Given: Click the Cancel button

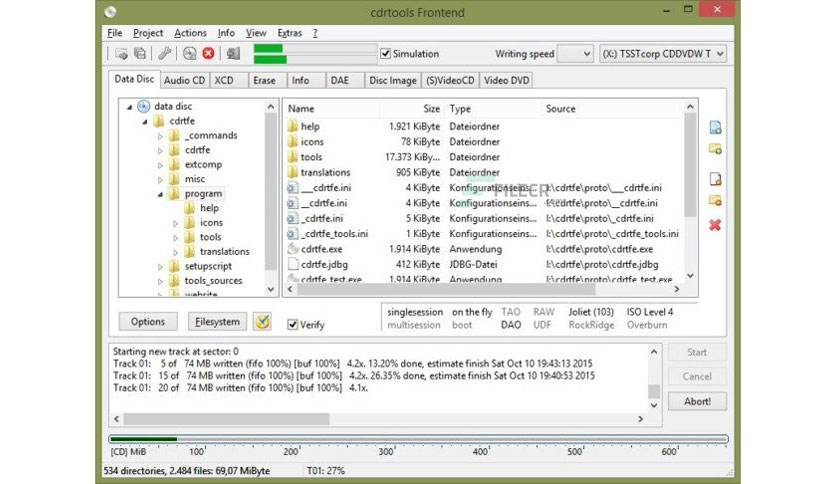Looking at the screenshot, I should coord(697,376).
